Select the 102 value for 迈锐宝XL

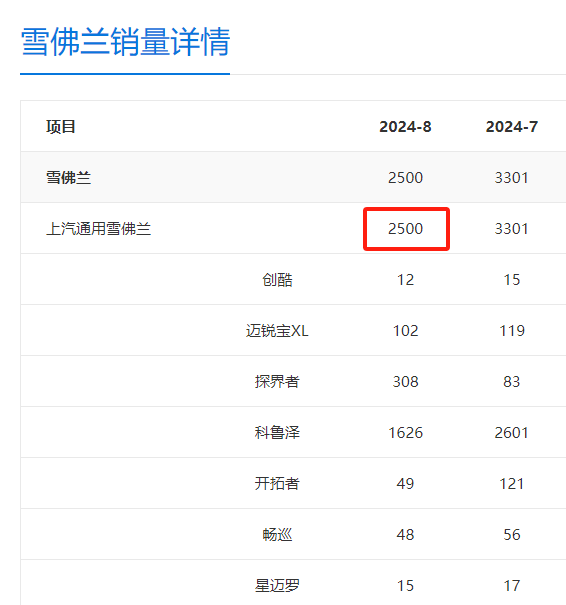405,331
